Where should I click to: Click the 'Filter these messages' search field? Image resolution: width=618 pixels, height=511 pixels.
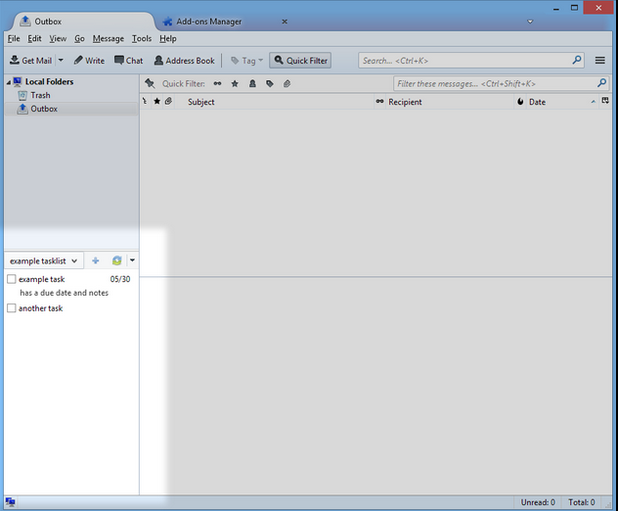click(494, 84)
